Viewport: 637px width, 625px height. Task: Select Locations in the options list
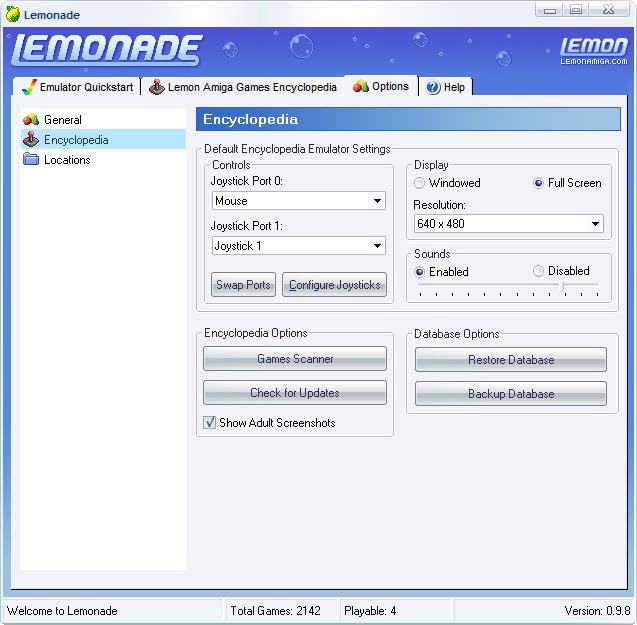coord(103,159)
